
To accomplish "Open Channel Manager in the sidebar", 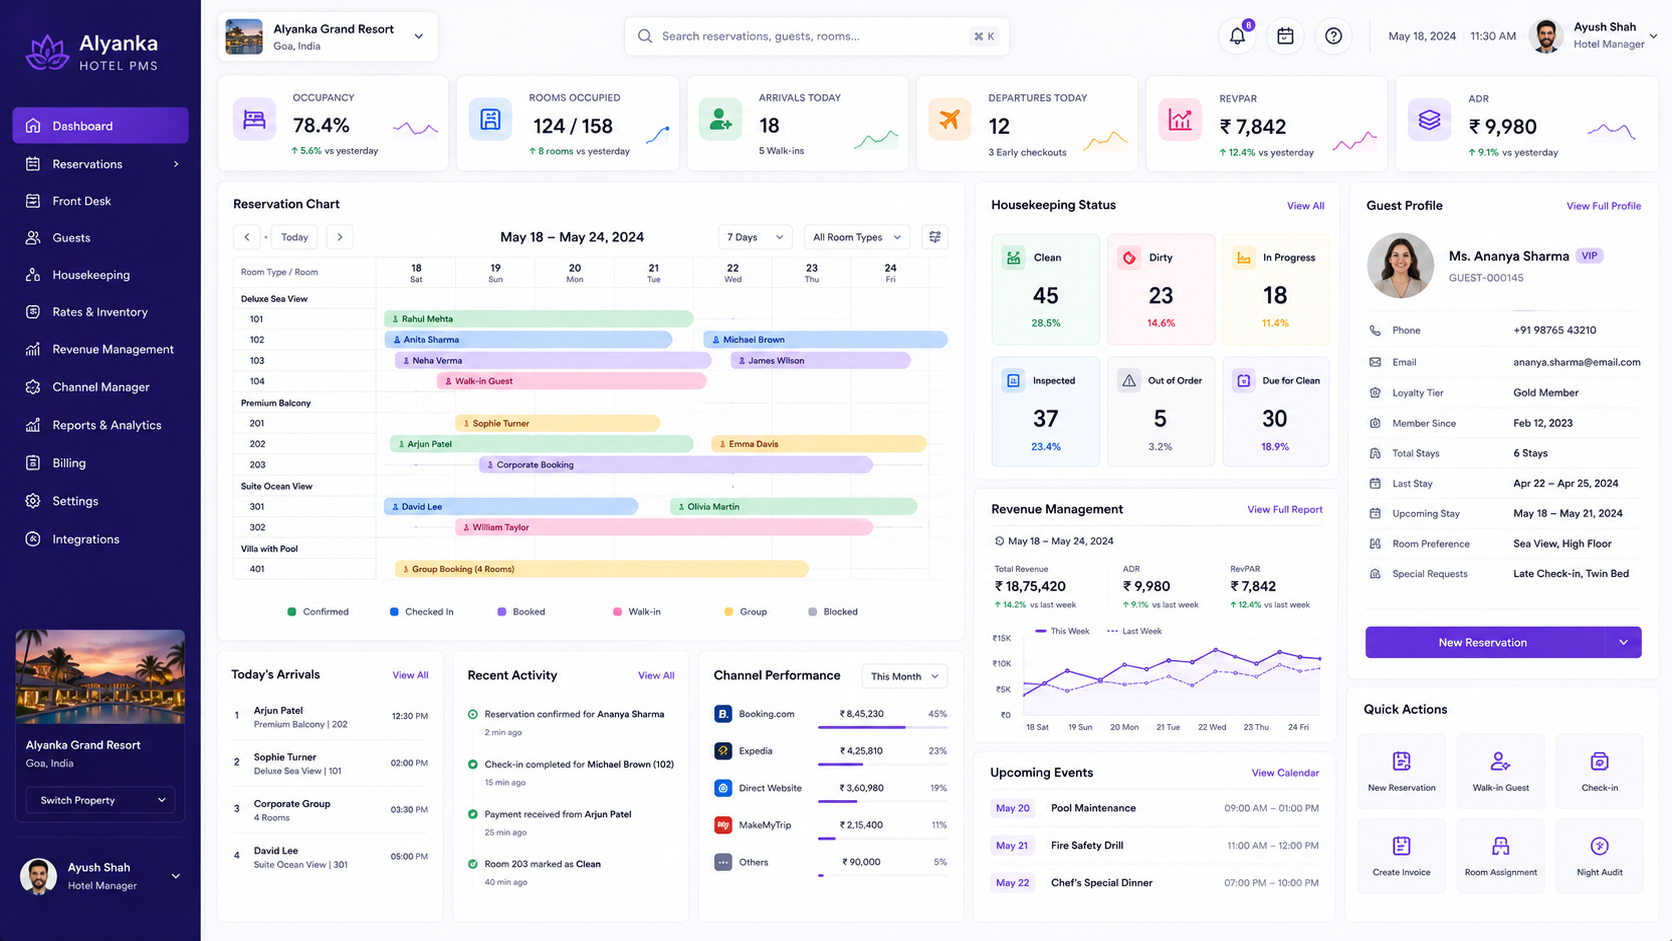I will click(x=101, y=387).
